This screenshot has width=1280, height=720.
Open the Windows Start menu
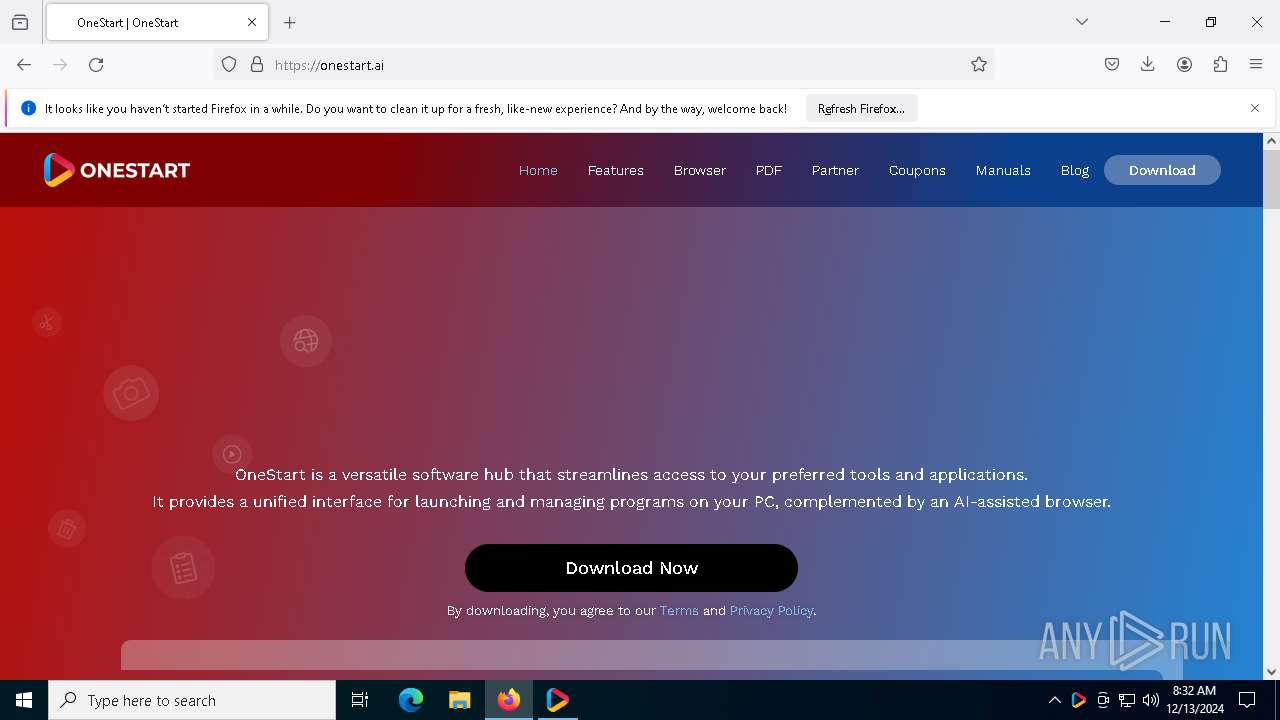(24, 700)
